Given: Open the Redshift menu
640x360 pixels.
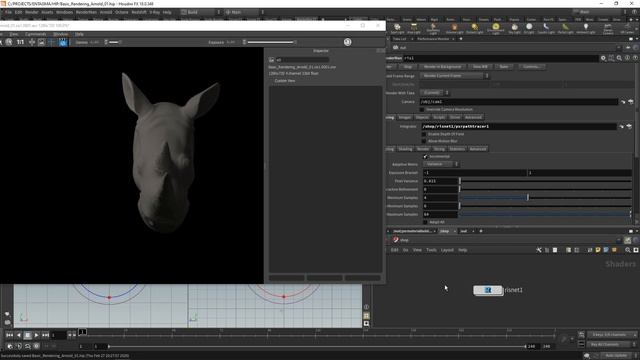Looking at the screenshot, I should 139,12.
